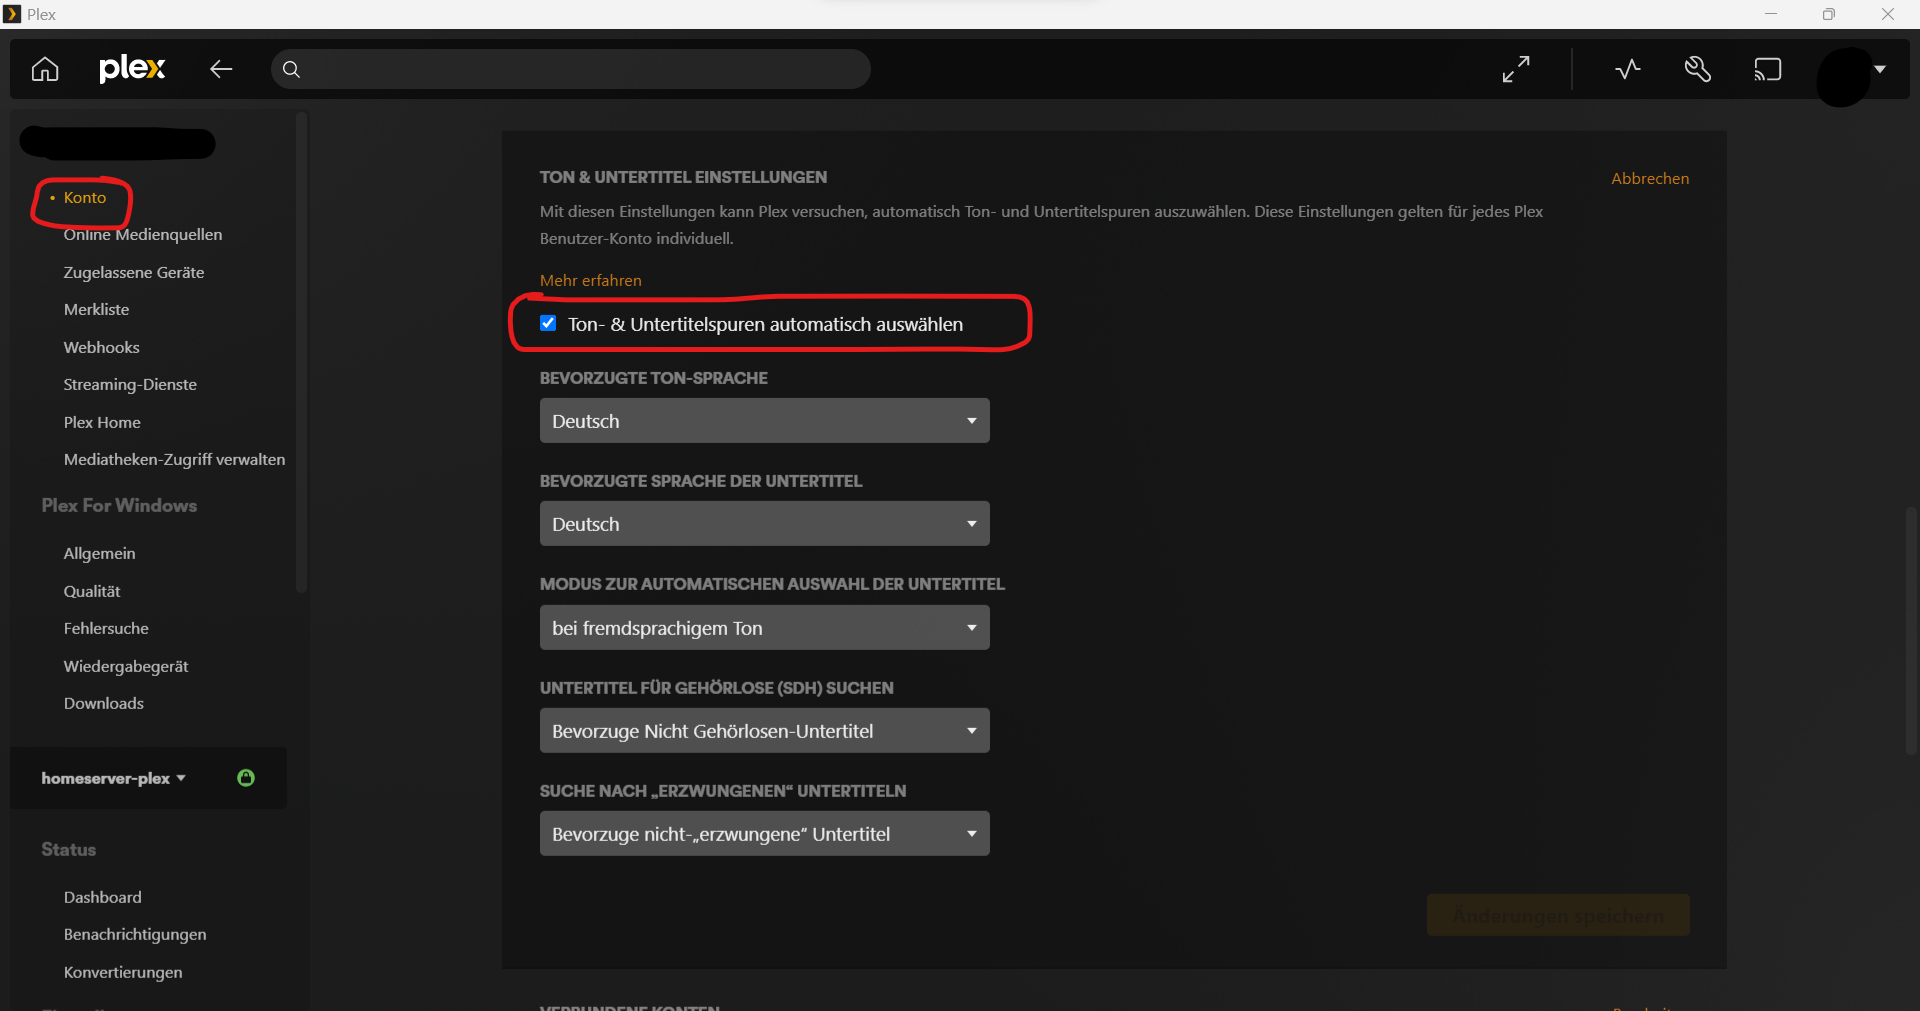Focus the search input field
Screen dimensions: 1920x1011
[x=571, y=69]
